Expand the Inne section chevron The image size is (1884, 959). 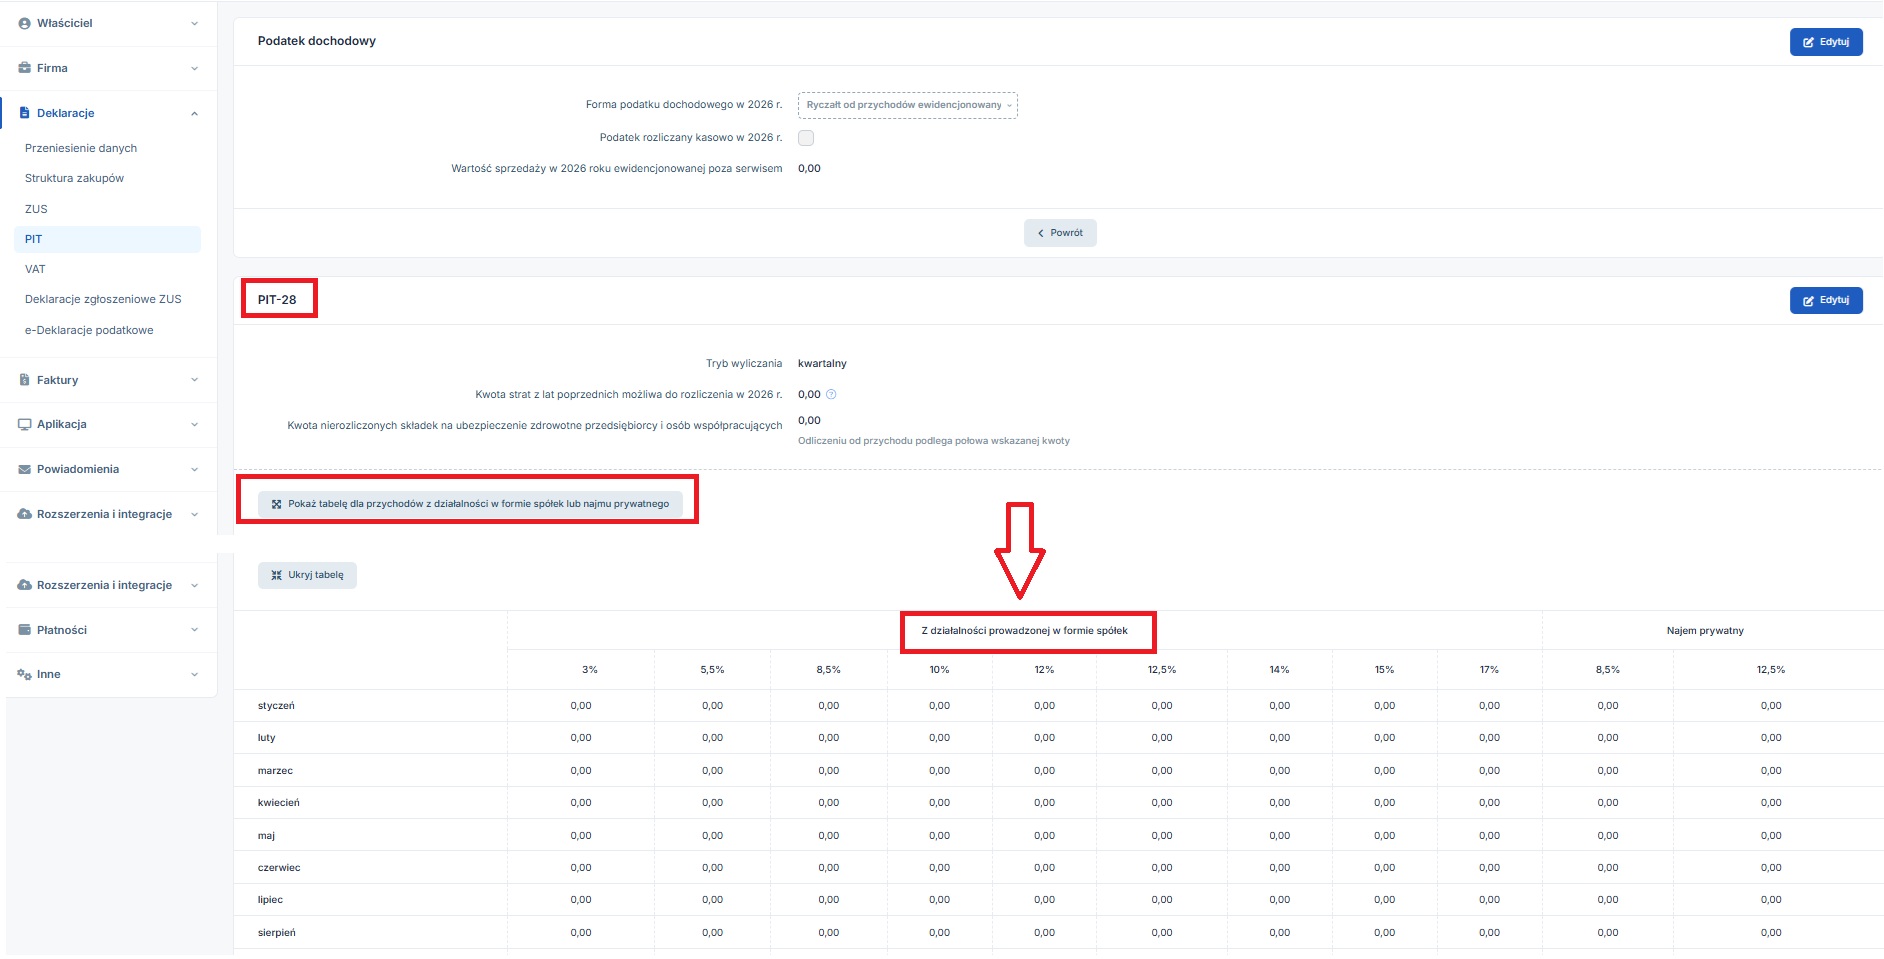point(194,674)
